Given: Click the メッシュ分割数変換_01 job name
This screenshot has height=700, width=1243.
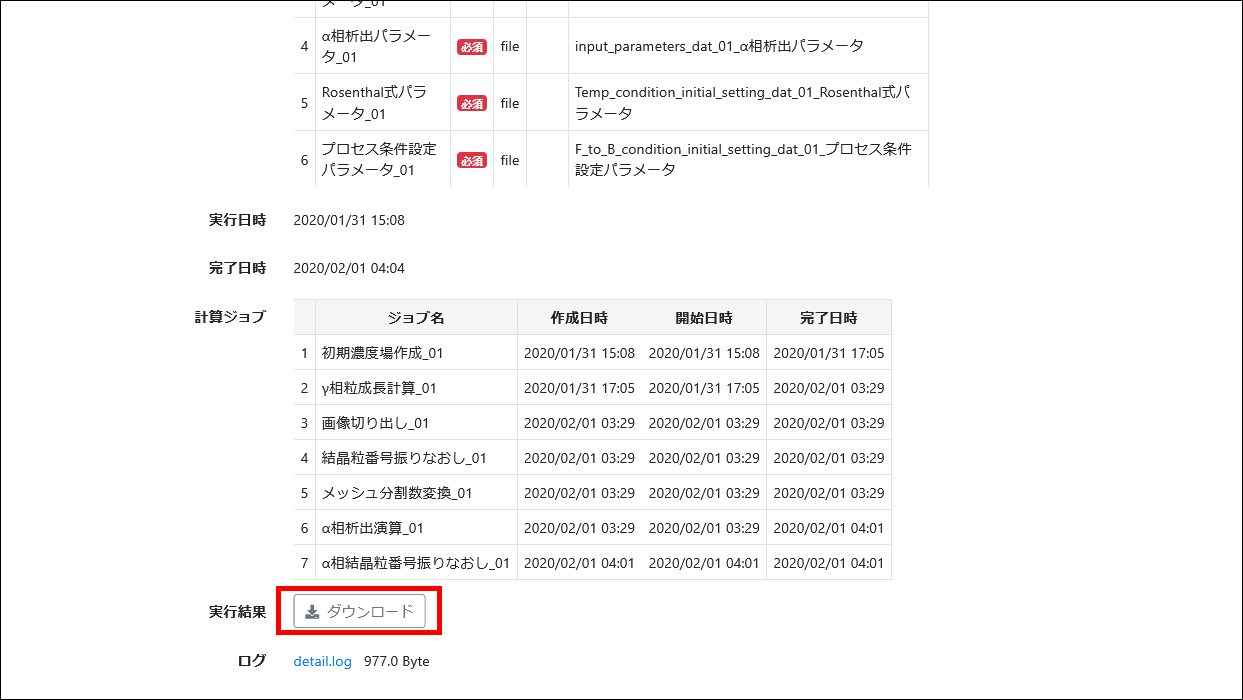Looking at the screenshot, I should 397,493.
